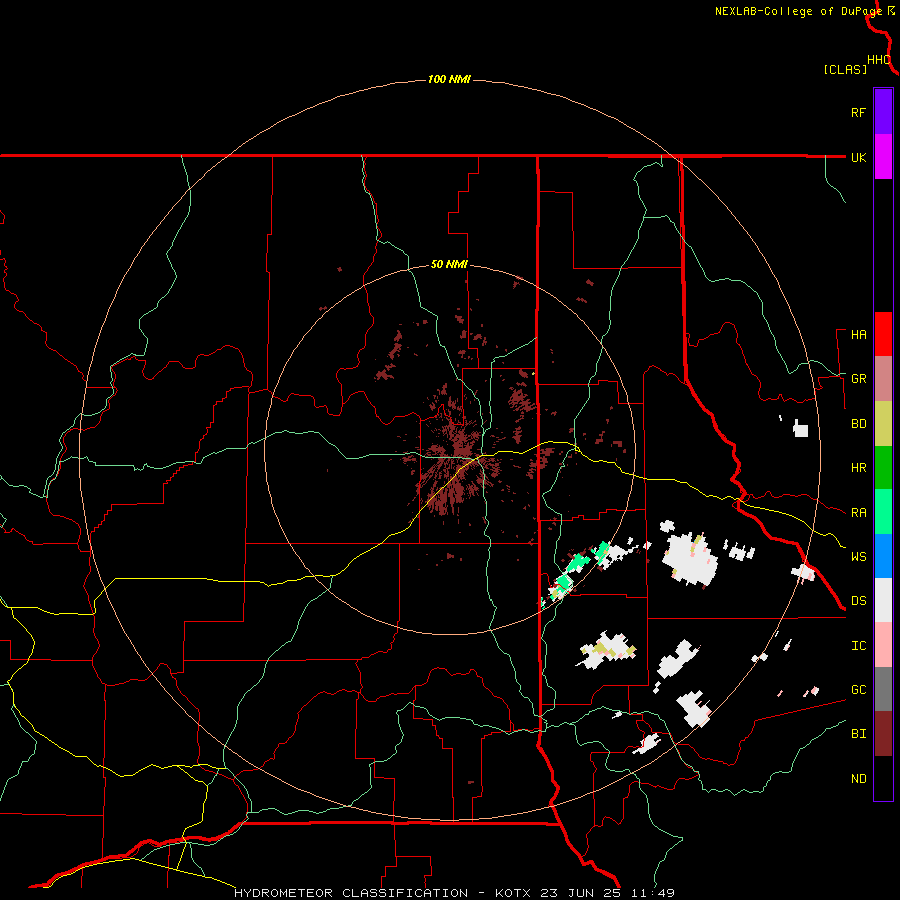Click the RA light green legend swatch
The width and height of the screenshot is (900, 900).
point(883,512)
